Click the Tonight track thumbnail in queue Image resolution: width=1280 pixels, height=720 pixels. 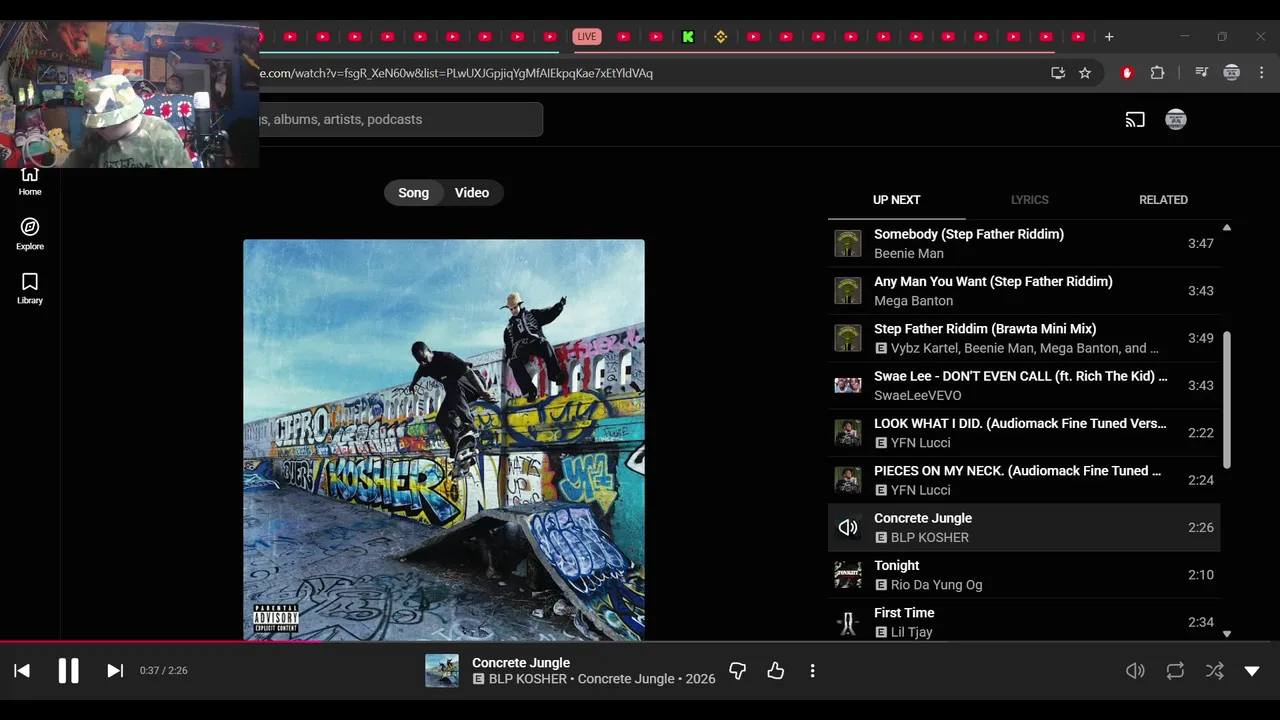[848, 575]
